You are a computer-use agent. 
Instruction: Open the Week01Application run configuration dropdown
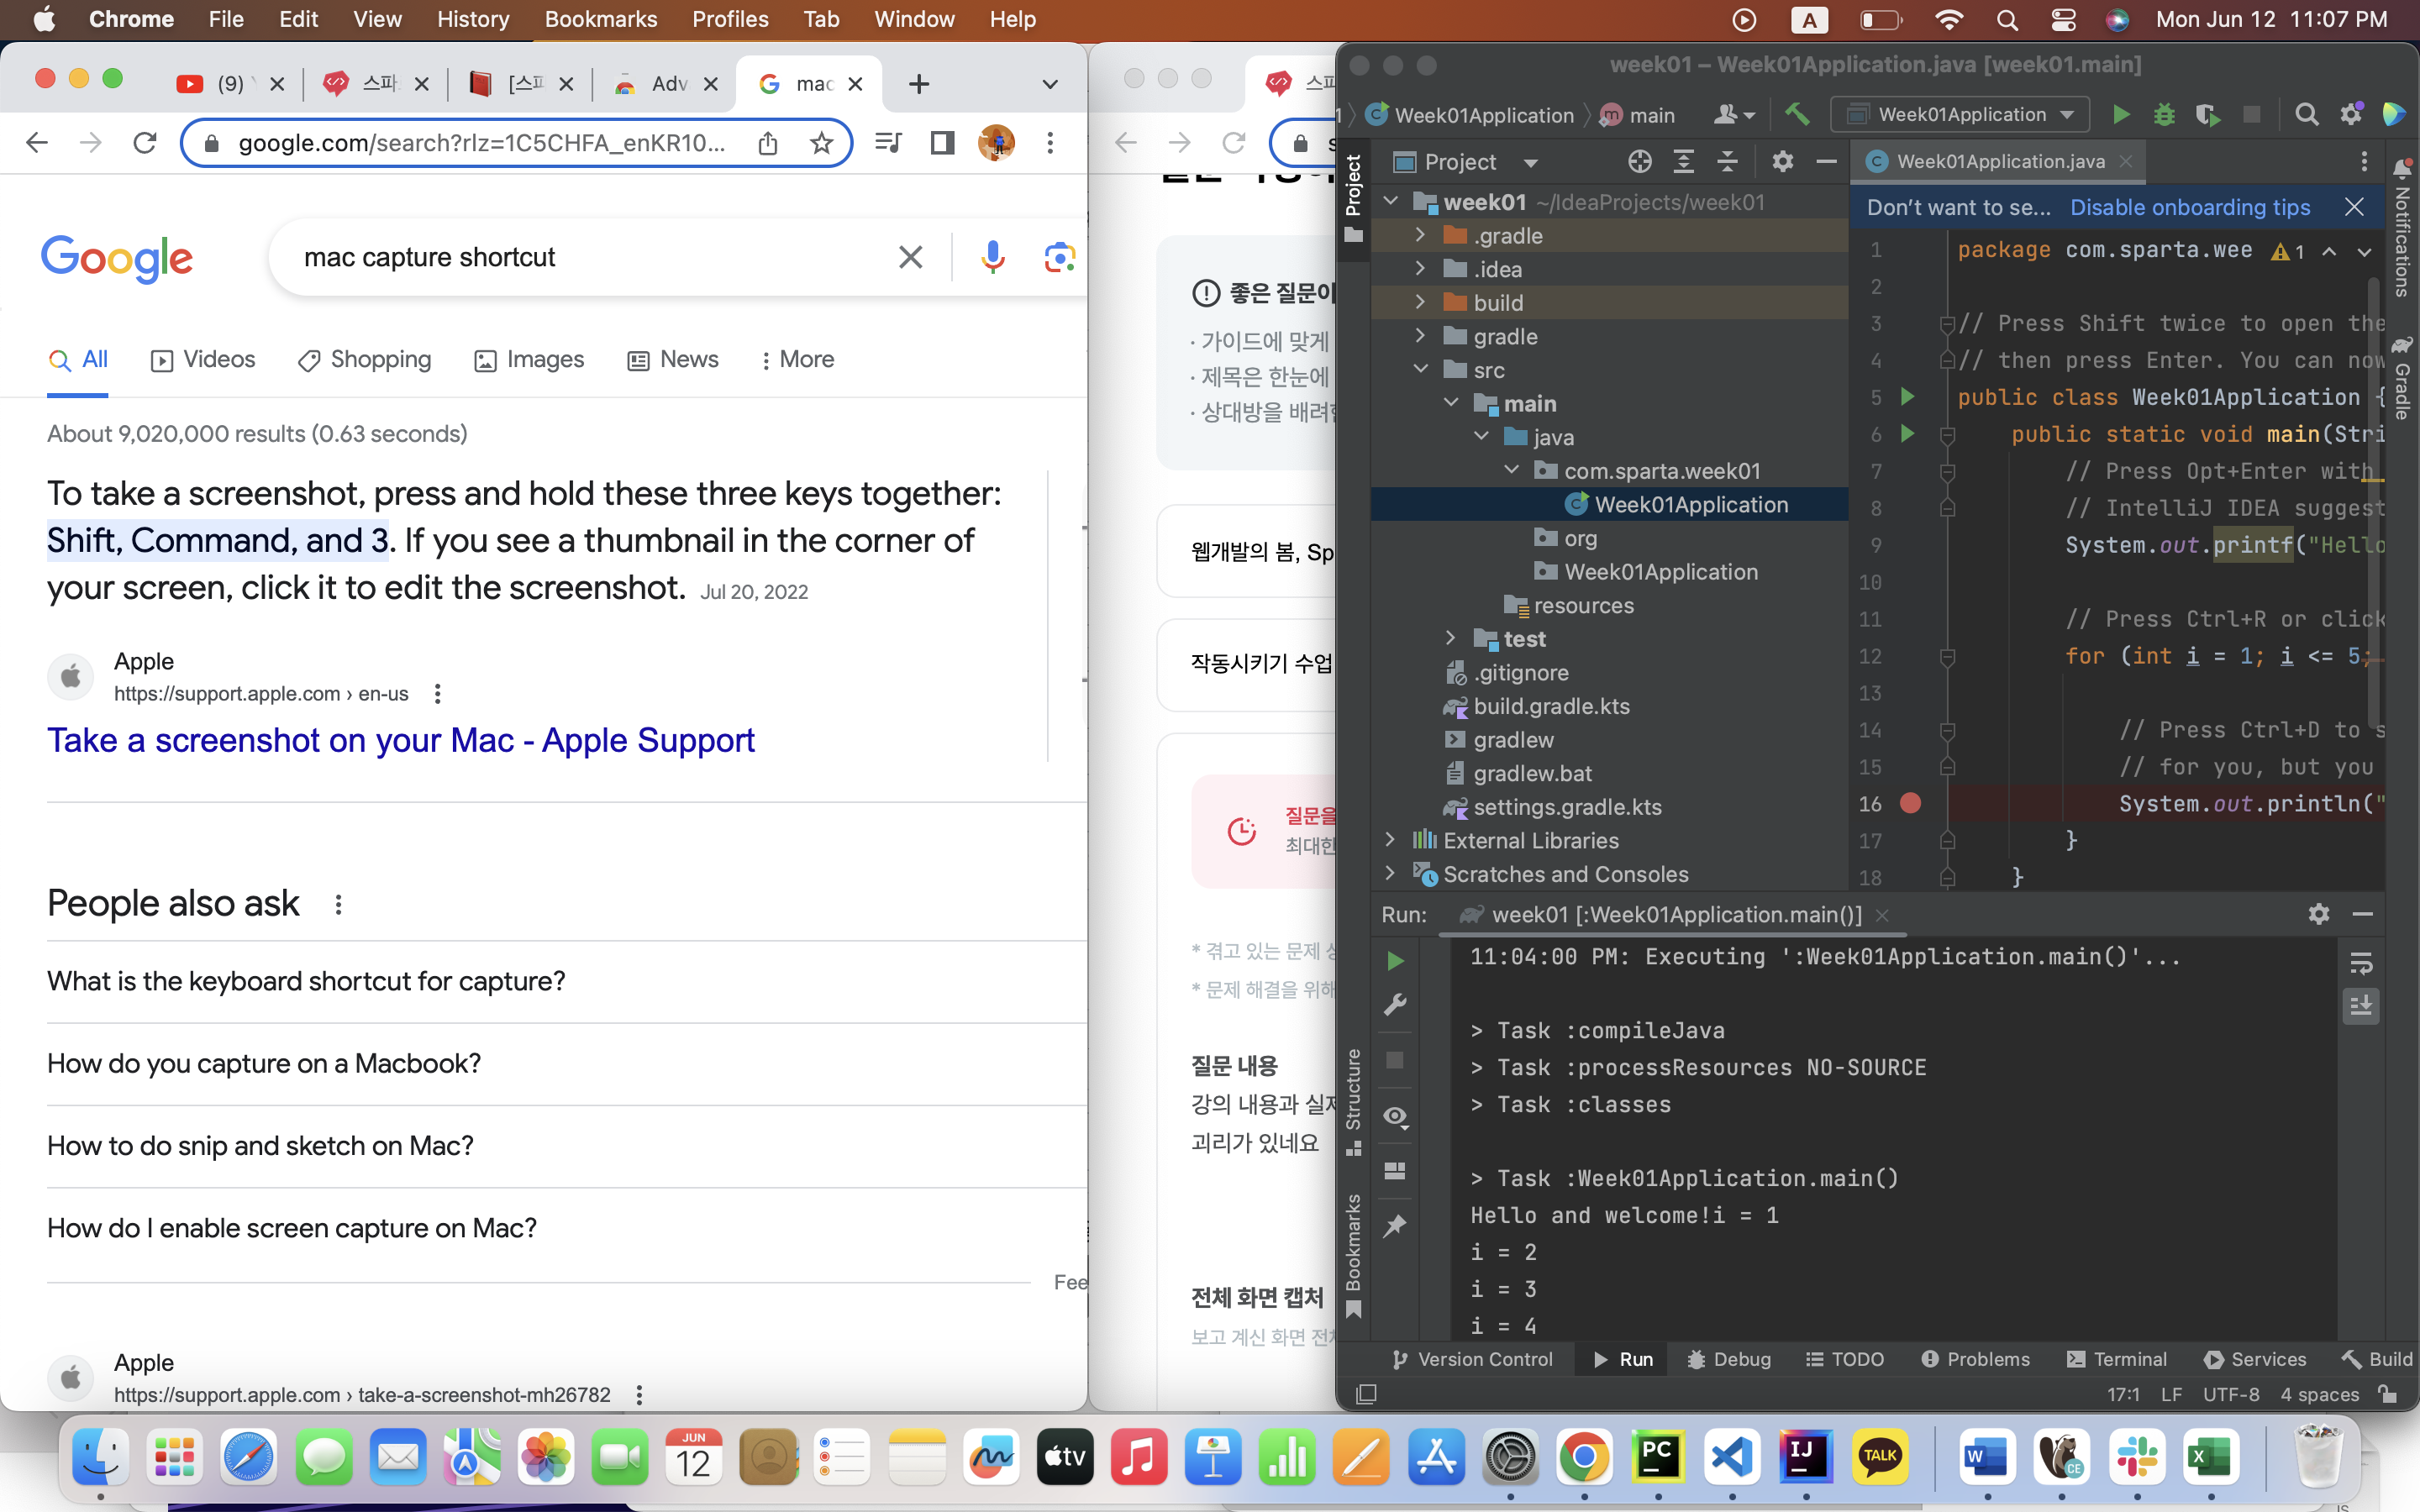pyautogui.click(x=1959, y=115)
